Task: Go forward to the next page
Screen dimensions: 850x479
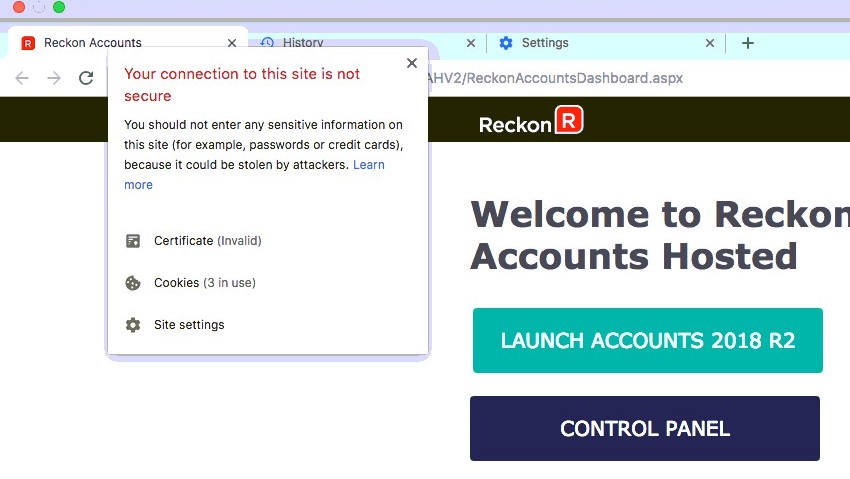Action: 54,78
